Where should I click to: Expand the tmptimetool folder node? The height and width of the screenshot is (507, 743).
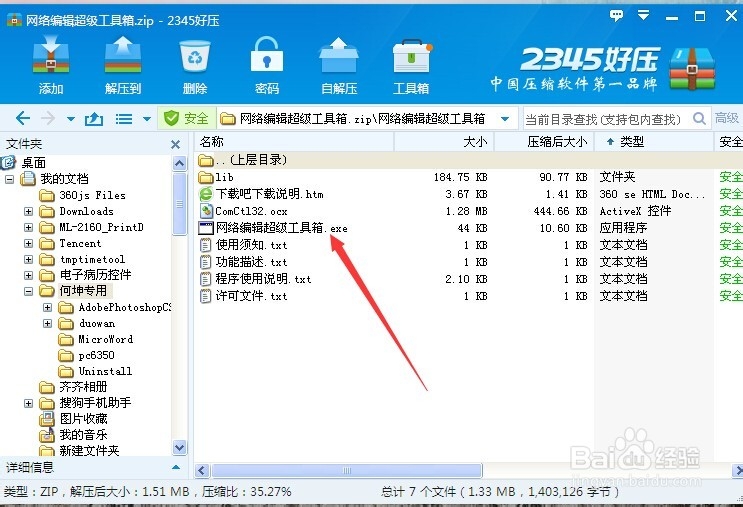pos(28,260)
